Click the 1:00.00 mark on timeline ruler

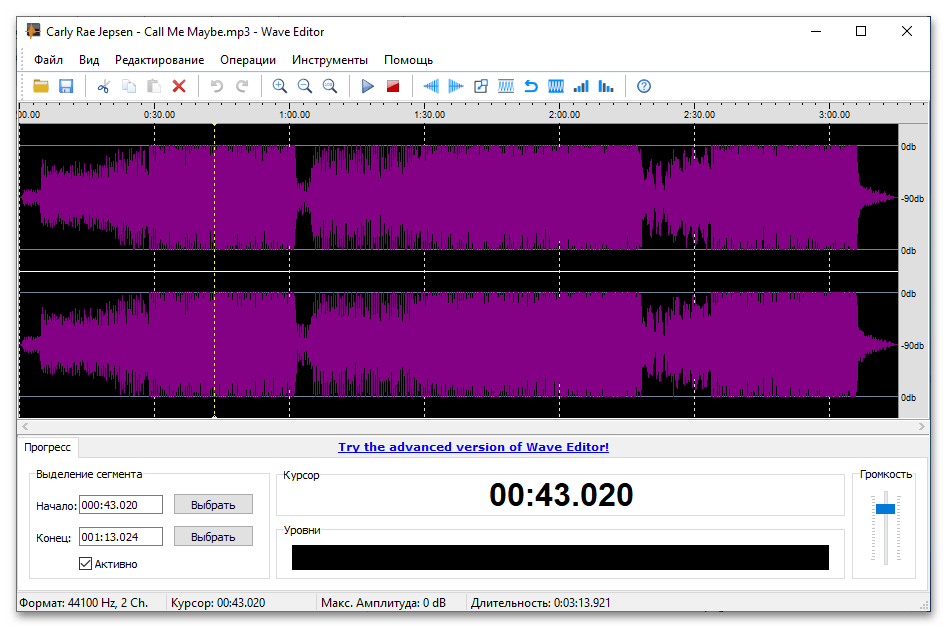294,115
